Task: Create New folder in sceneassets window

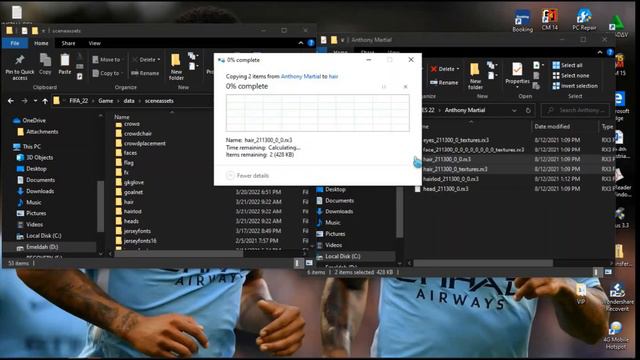Action: (176, 67)
